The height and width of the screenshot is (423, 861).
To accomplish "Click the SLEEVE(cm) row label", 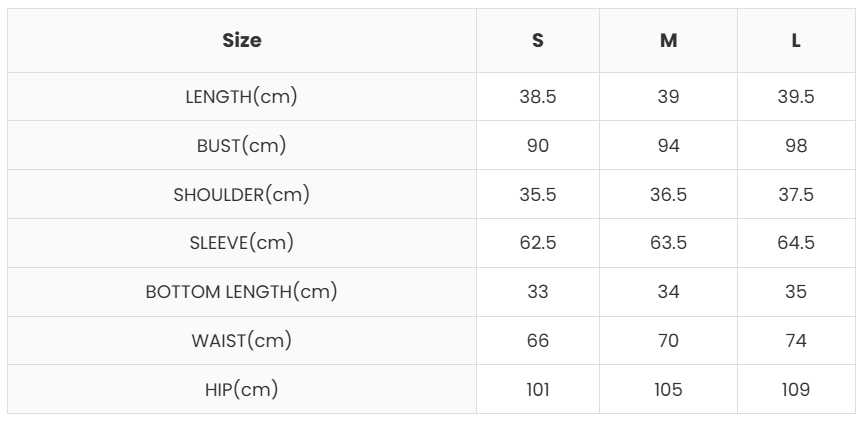I will 242,243.
